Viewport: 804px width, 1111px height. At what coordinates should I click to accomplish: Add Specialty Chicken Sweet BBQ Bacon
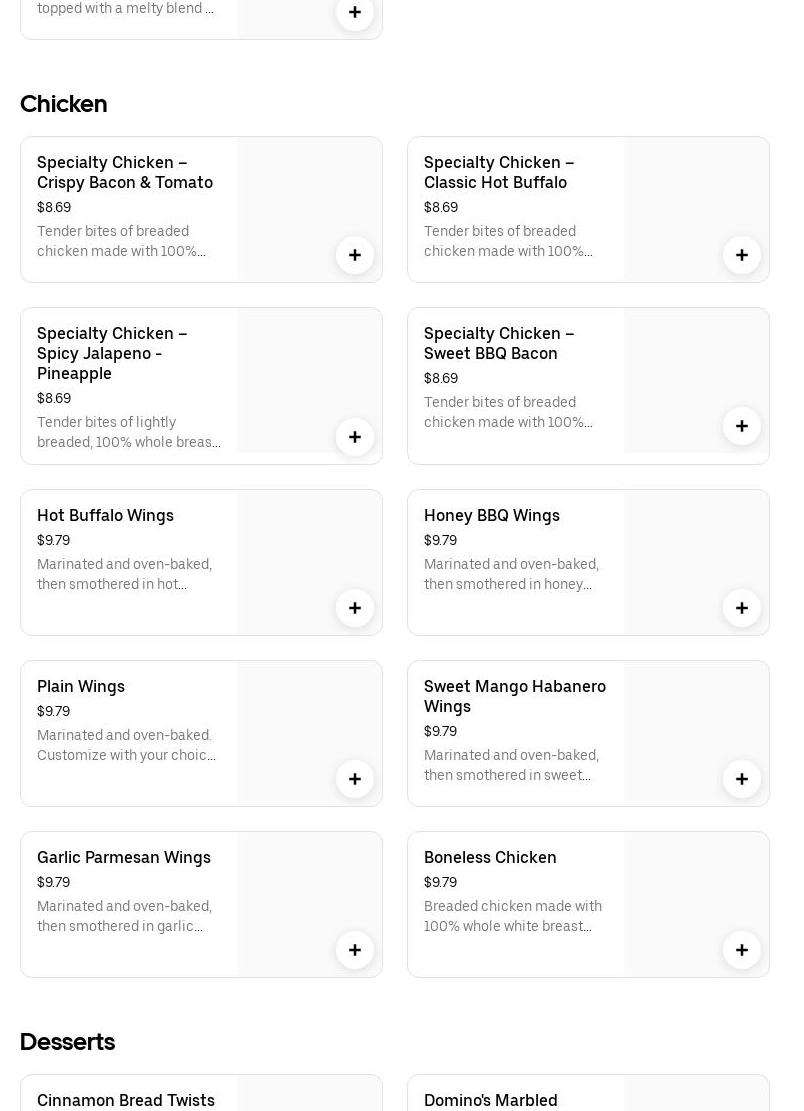pyautogui.click(x=742, y=426)
